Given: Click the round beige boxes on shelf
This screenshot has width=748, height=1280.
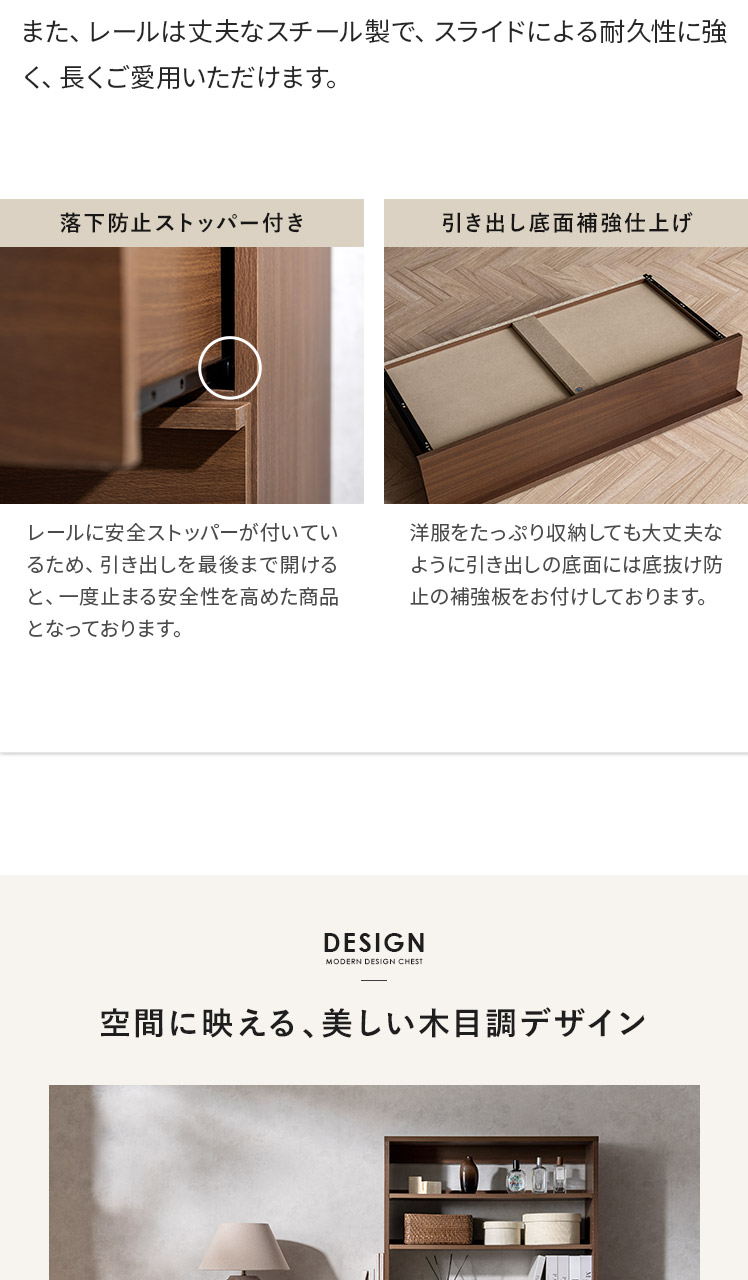Looking at the screenshot, I should point(535,1229).
